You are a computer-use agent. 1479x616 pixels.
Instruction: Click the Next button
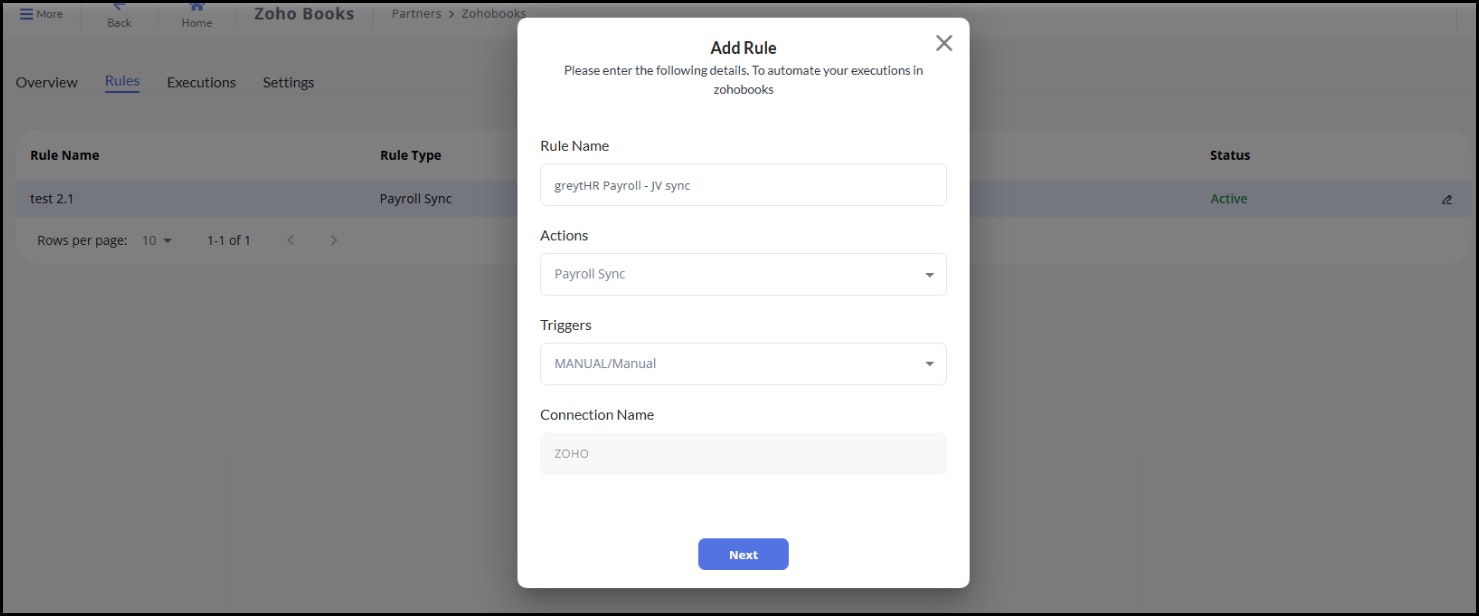(743, 554)
